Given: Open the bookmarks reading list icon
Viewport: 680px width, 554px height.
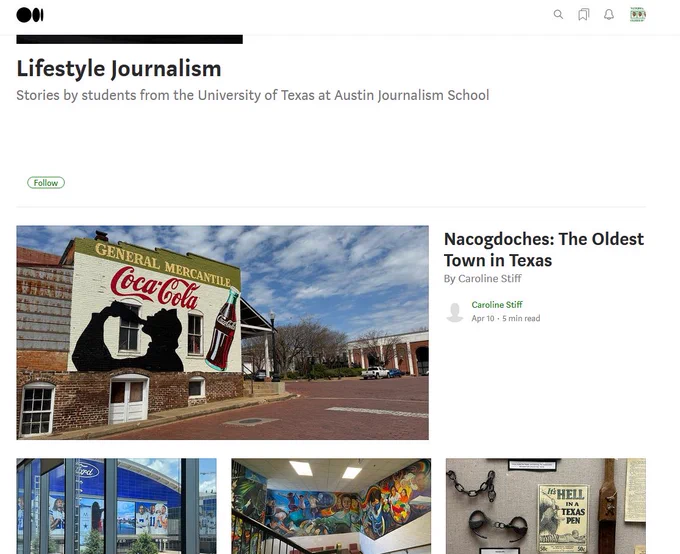Looking at the screenshot, I should (584, 15).
